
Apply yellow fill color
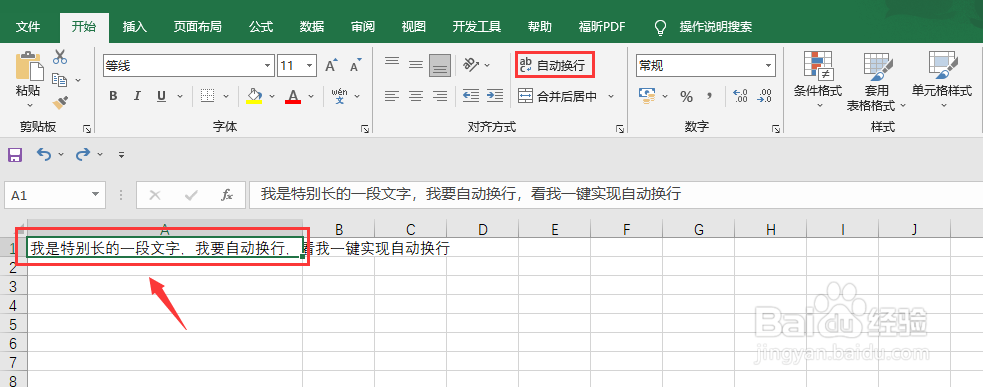click(254, 96)
